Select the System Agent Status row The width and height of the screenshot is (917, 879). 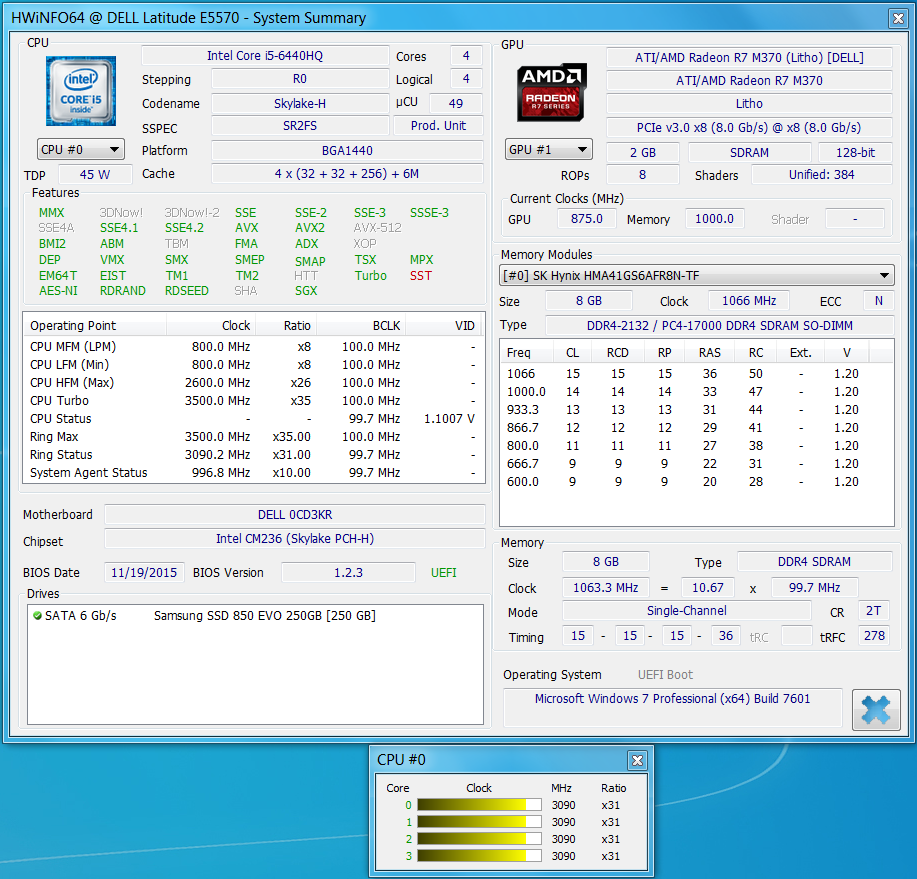click(x=253, y=473)
